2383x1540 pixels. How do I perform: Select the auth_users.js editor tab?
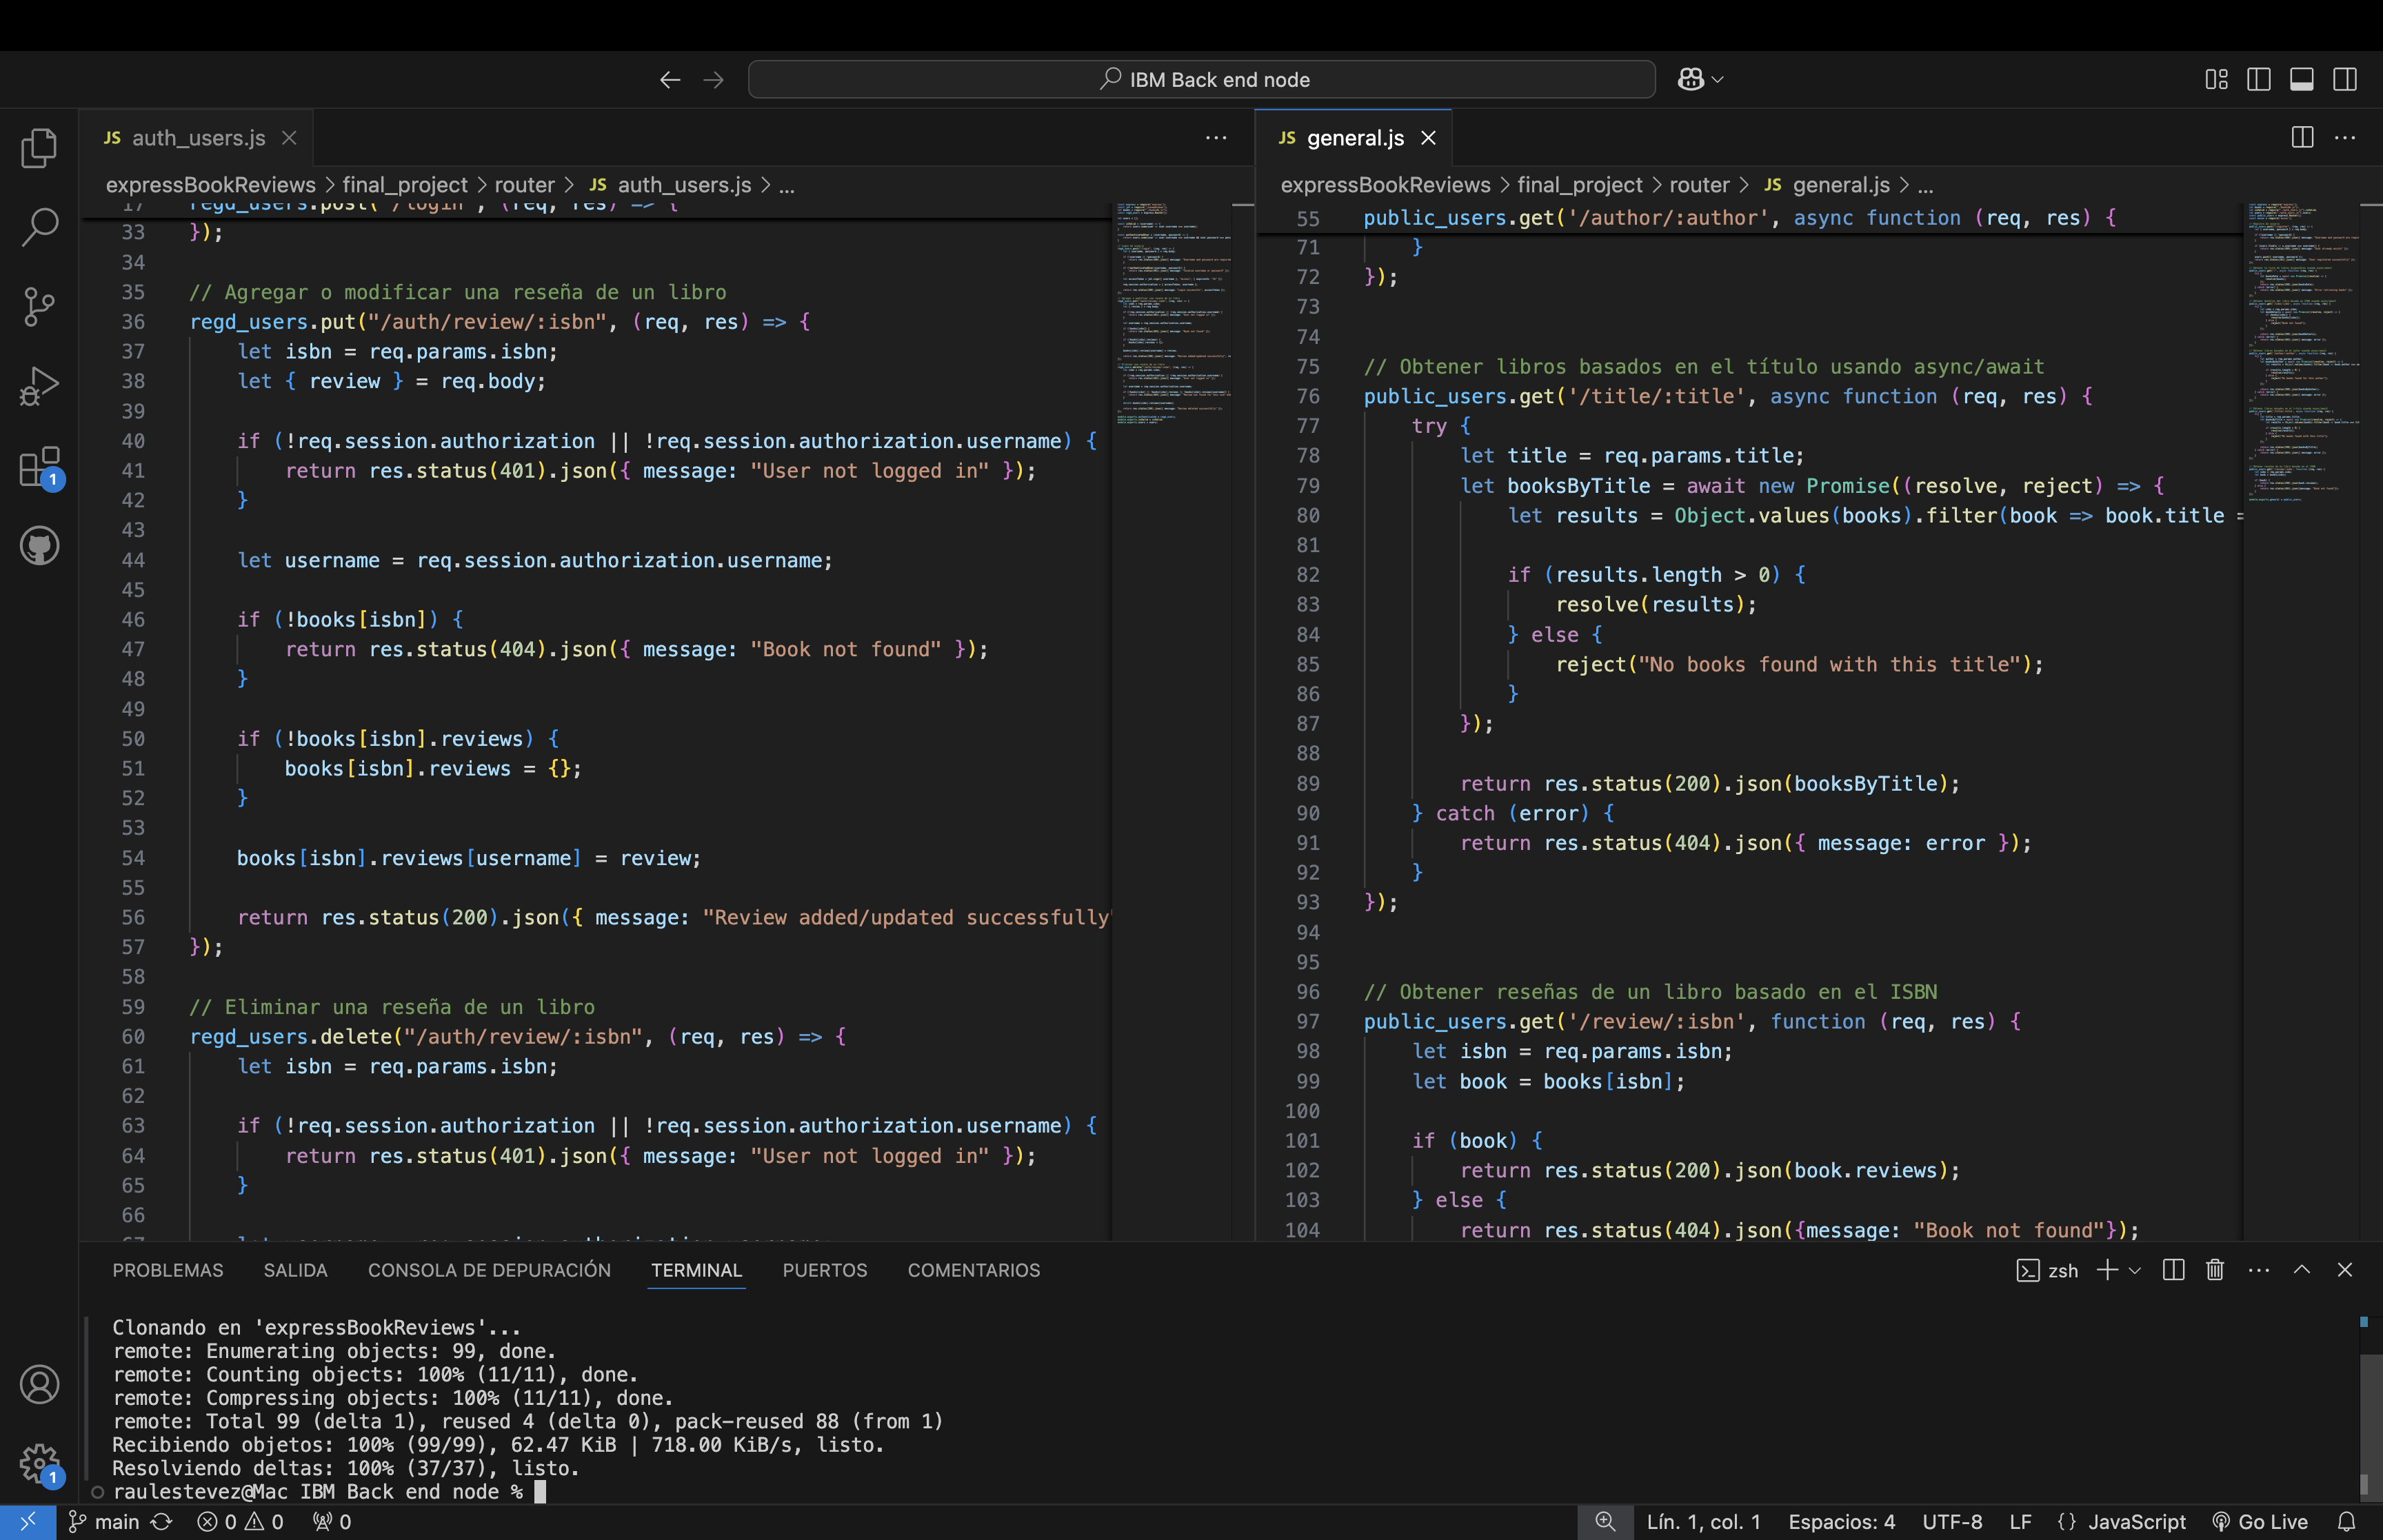198,138
